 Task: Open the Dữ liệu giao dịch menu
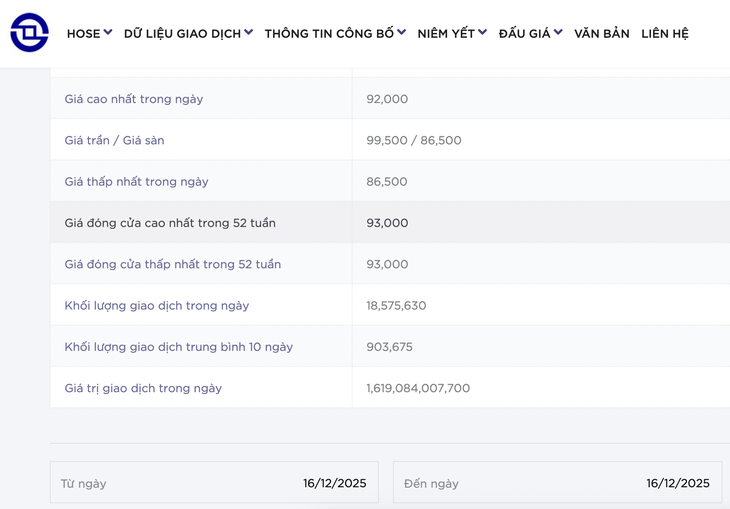pyautogui.click(x=182, y=34)
